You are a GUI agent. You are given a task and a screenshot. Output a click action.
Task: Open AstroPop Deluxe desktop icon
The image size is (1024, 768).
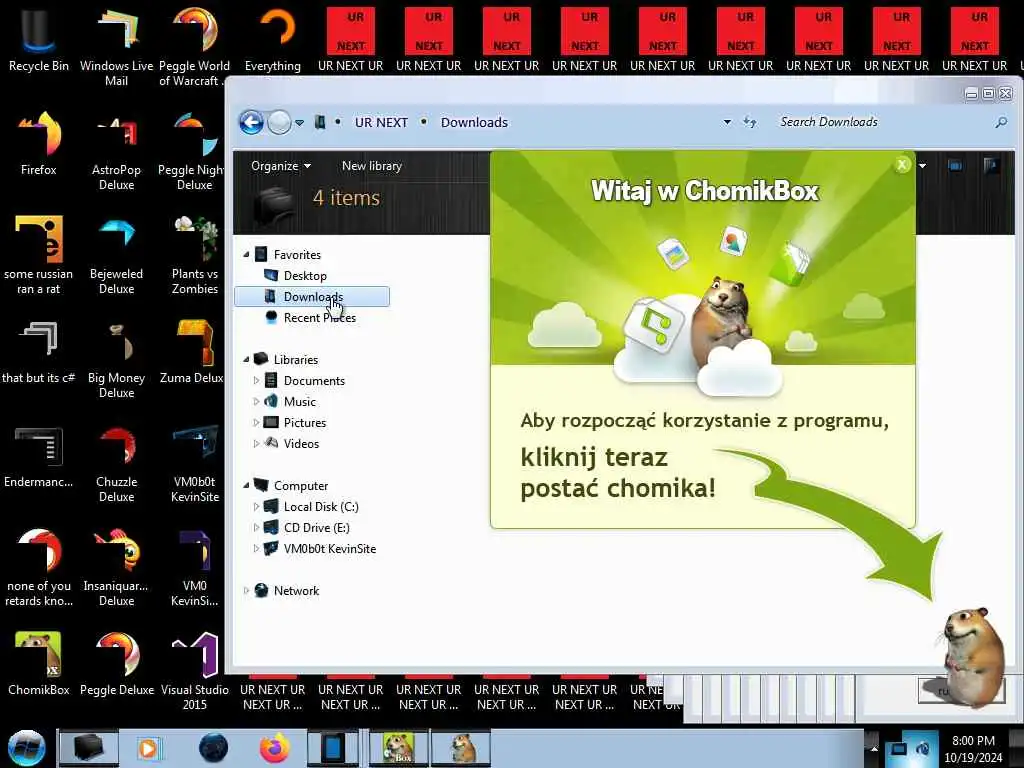[x=116, y=152]
